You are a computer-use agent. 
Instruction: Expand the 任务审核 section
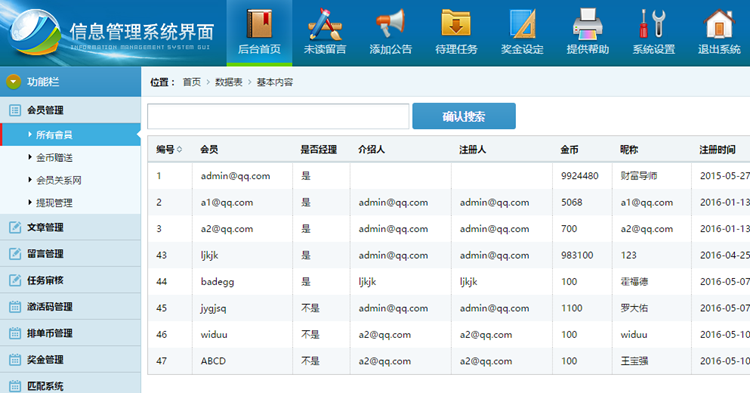pos(70,280)
